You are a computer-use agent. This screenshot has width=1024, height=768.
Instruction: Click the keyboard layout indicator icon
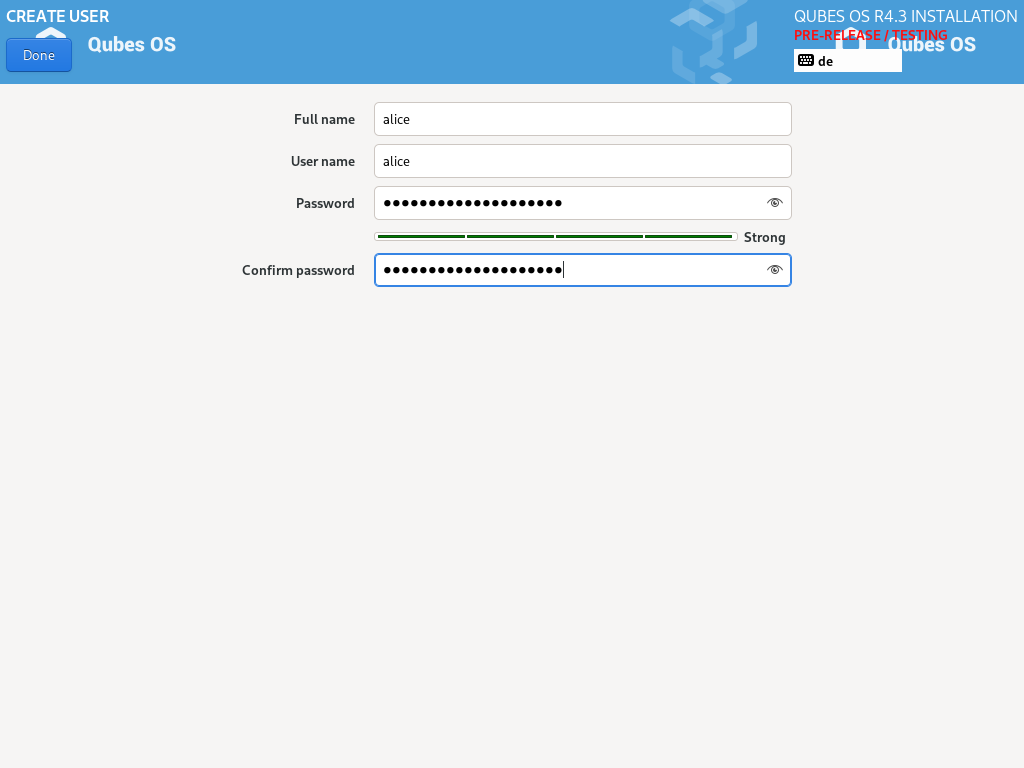point(809,61)
